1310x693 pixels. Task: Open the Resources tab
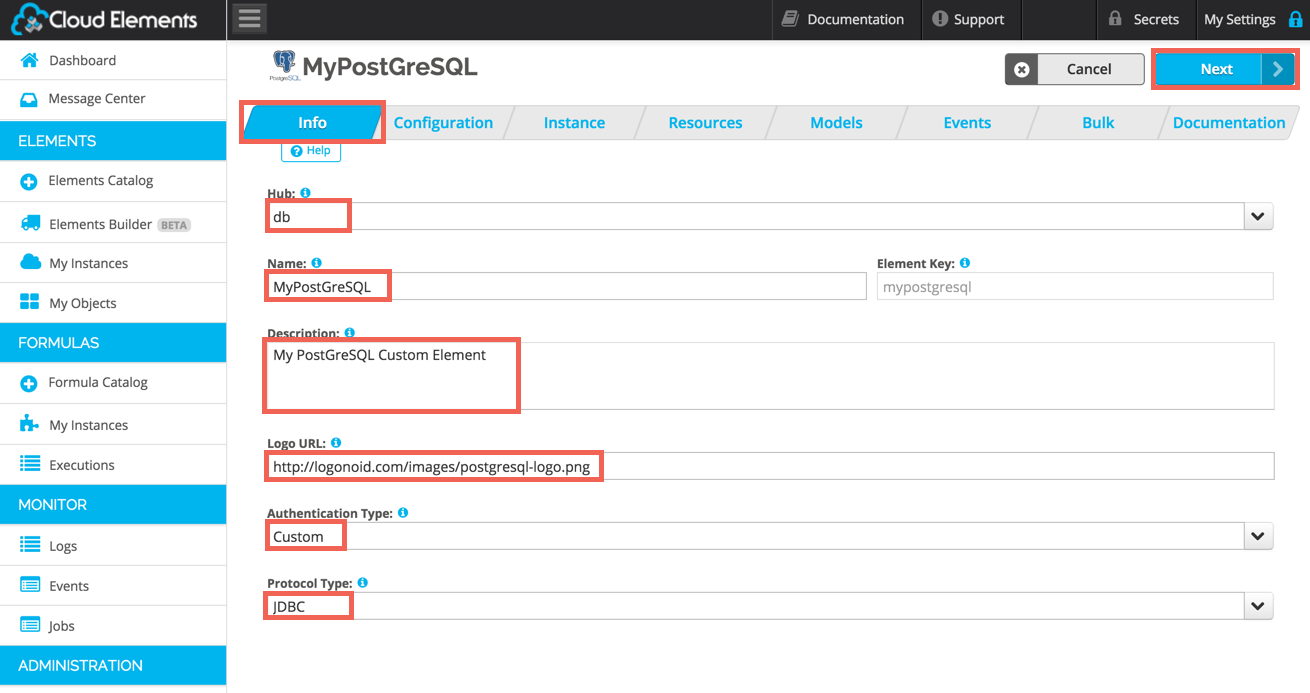(x=705, y=122)
